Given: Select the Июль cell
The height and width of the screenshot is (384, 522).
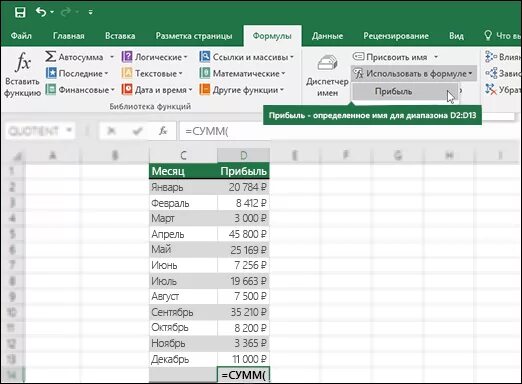Looking at the screenshot, I should (x=183, y=281).
